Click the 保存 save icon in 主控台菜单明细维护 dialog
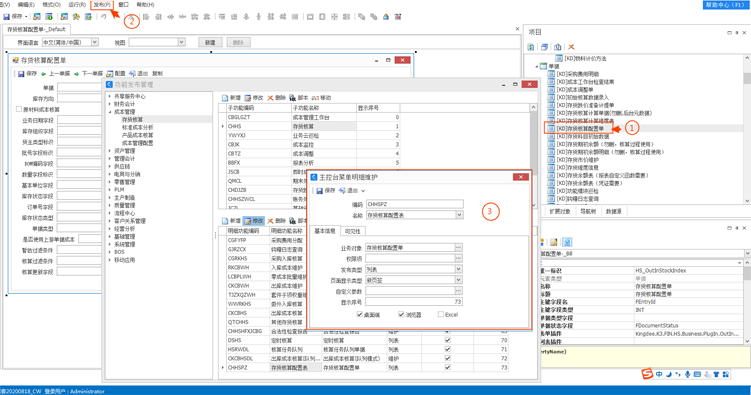This screenshot has height=395, width=751. tap(319, 191)
